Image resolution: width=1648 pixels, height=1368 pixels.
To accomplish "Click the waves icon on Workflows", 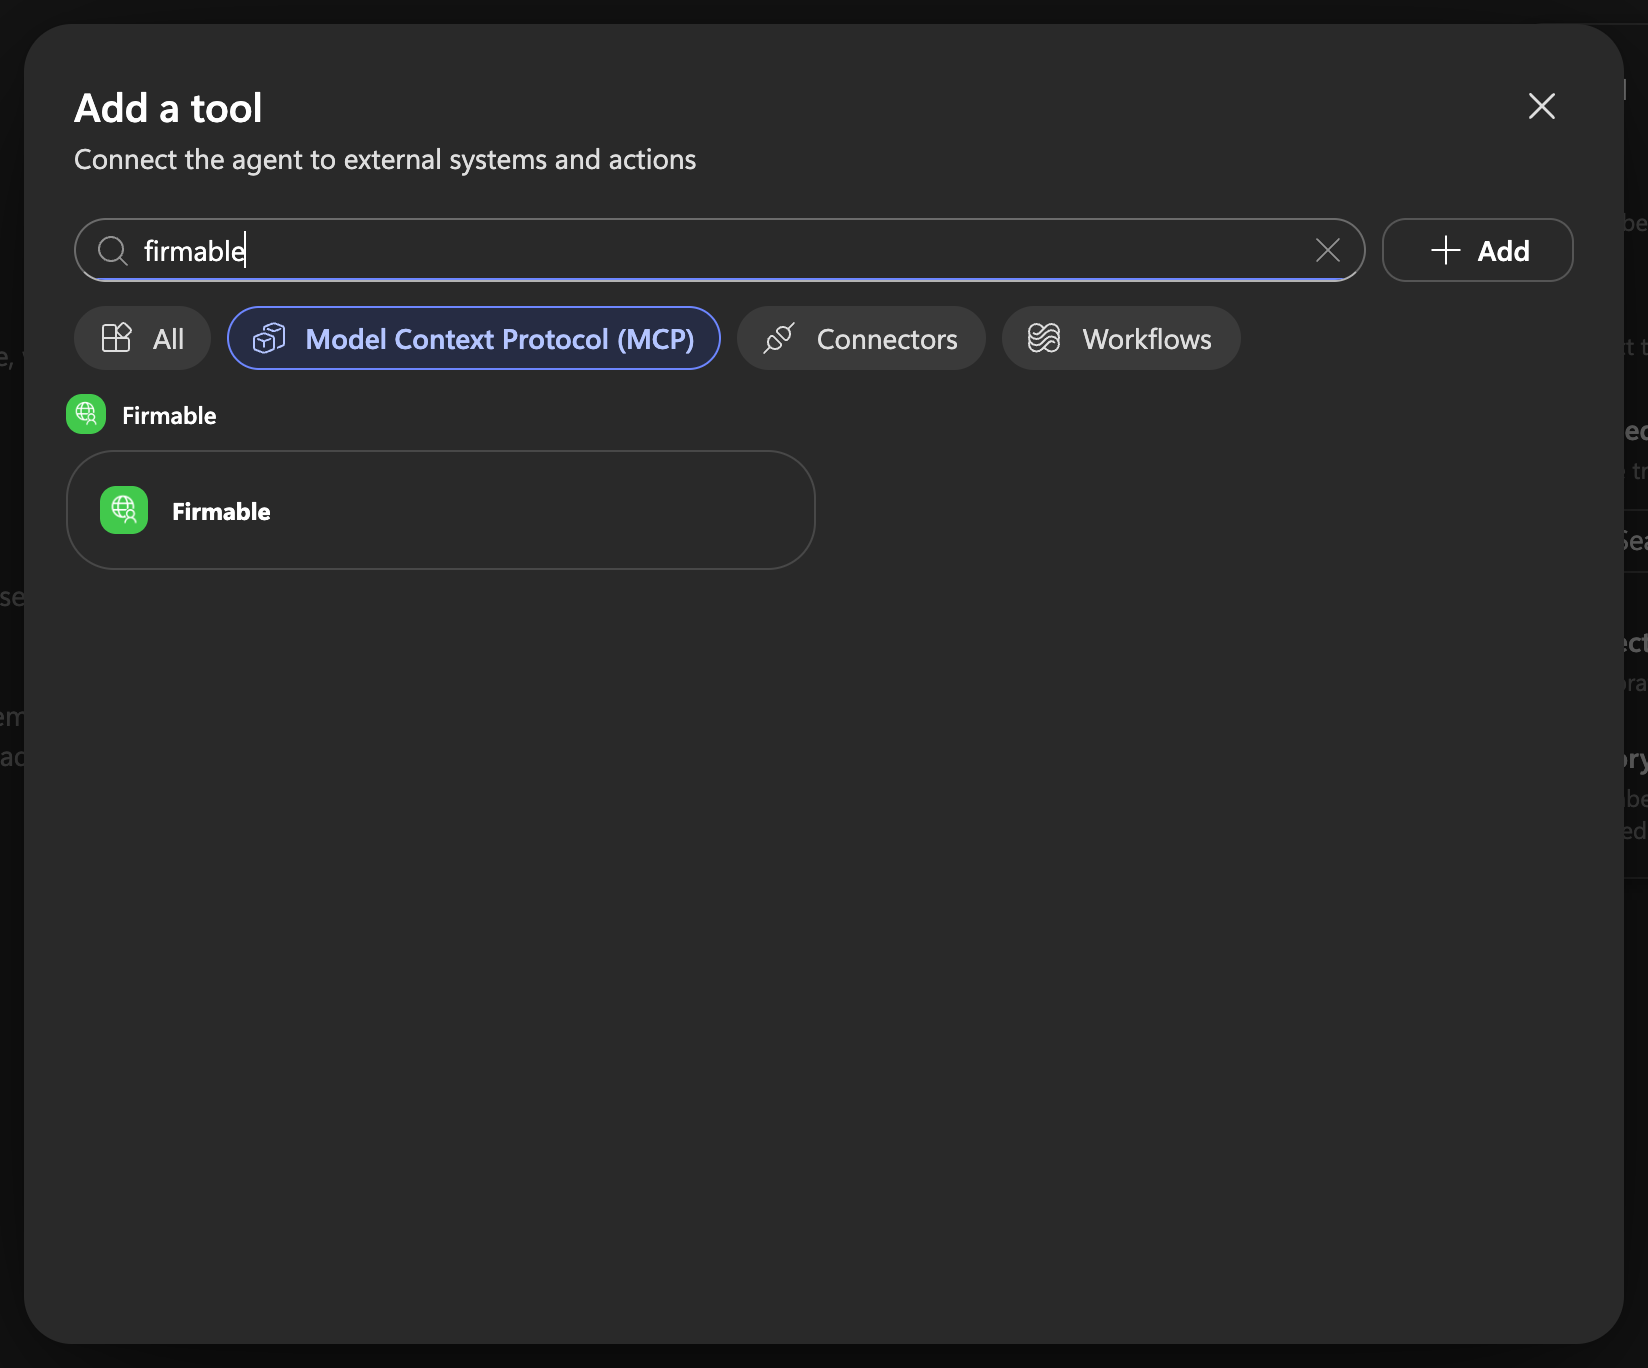I will [x=1044, y=338].
